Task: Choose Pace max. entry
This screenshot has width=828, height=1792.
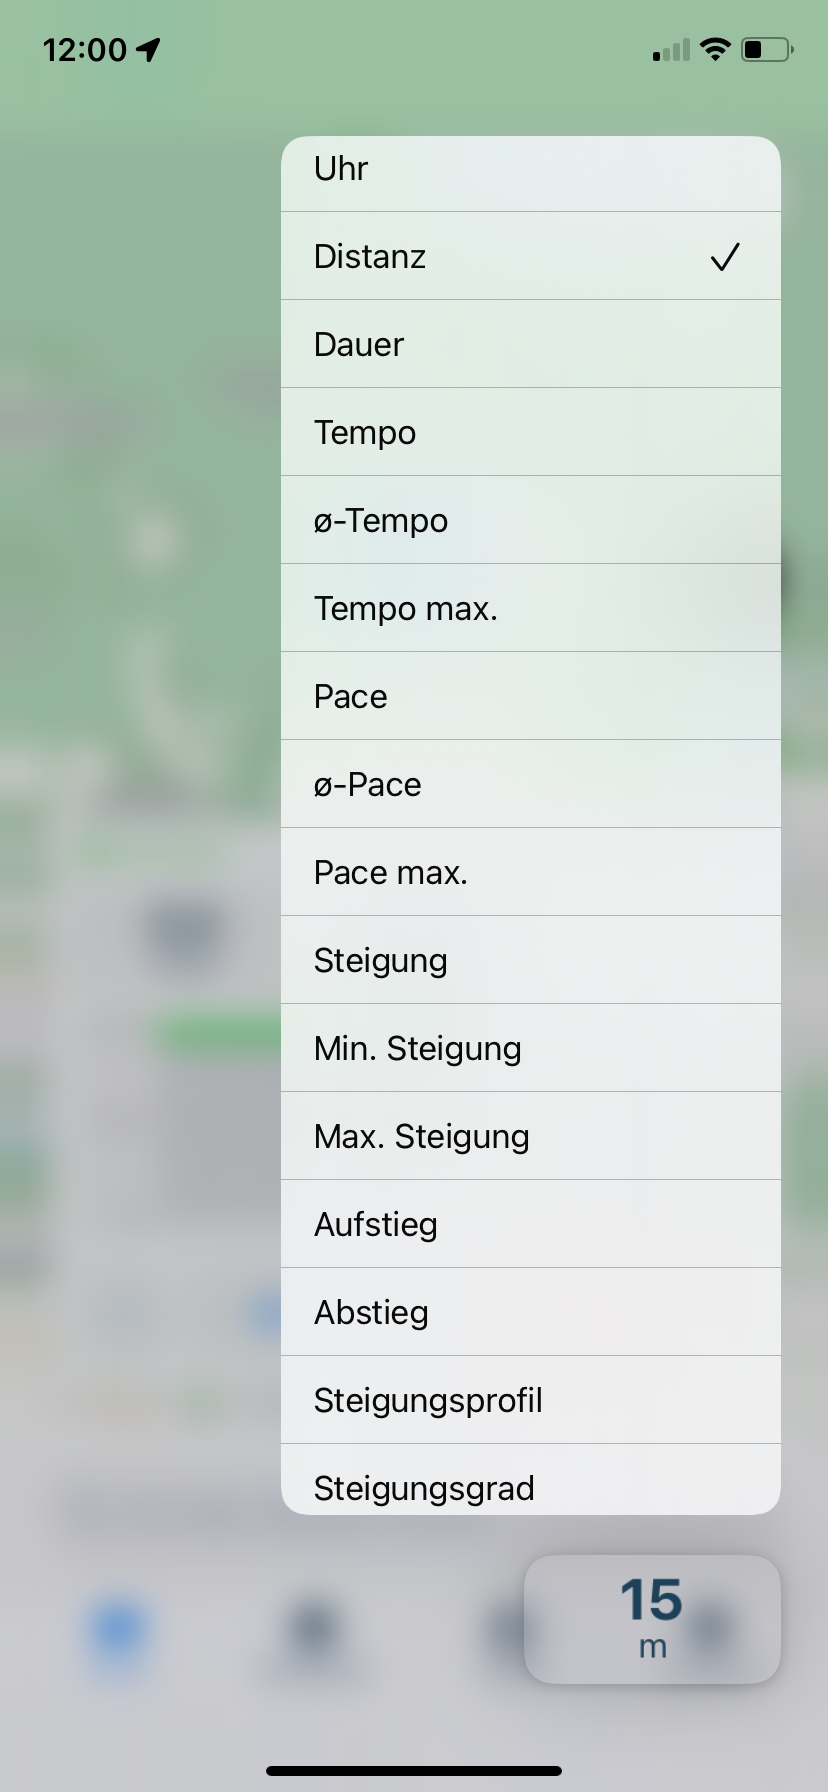Action: point(531,872)
